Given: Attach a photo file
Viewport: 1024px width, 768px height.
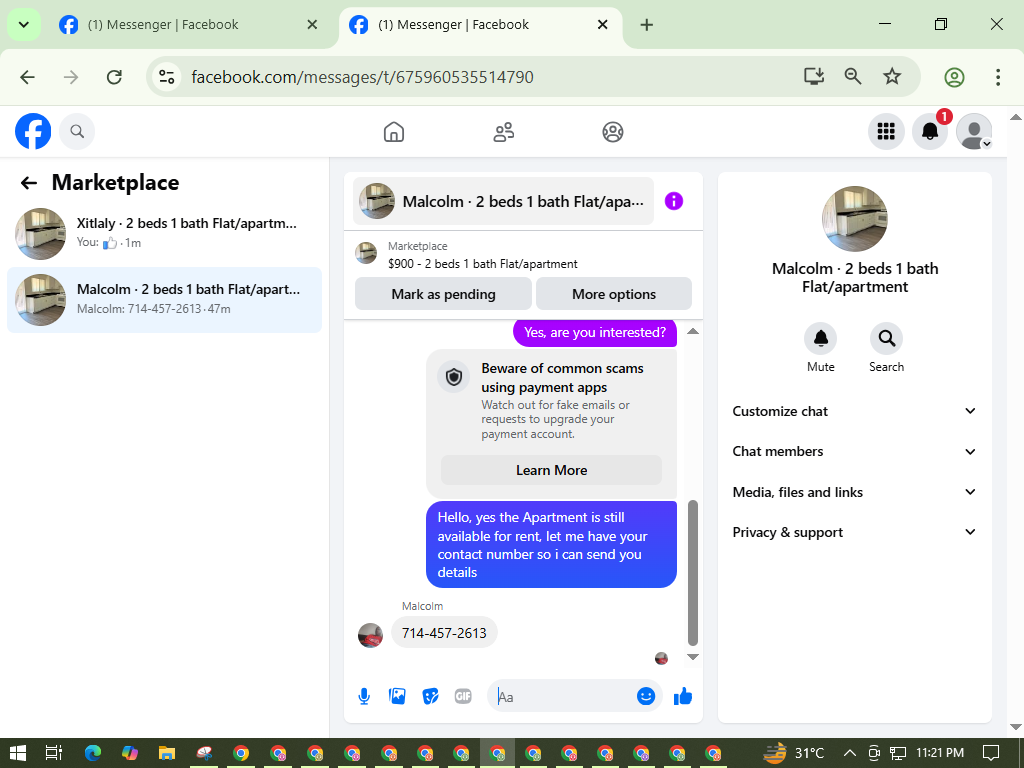Looking at the screenshot, I should tap(397, 697).
